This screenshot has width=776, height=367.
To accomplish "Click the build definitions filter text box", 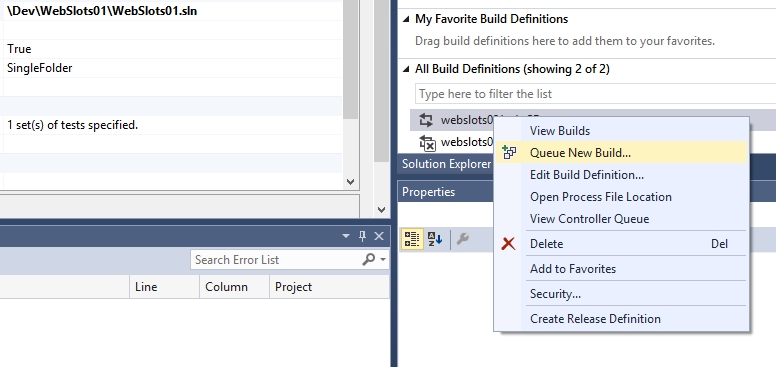I will pos(595,93).
